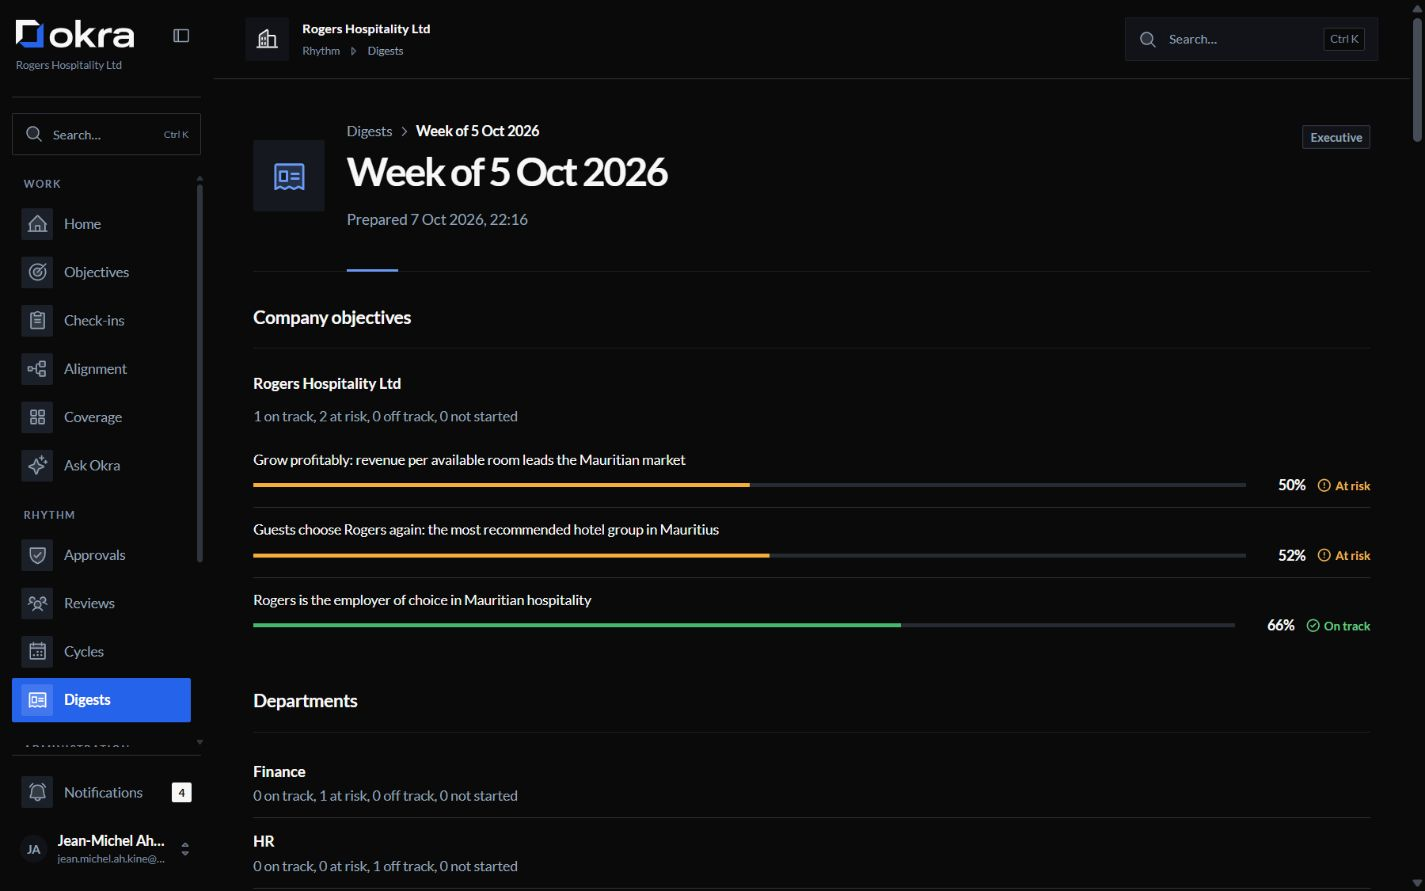Open the employer of choice objective

(x=422, y=600)
